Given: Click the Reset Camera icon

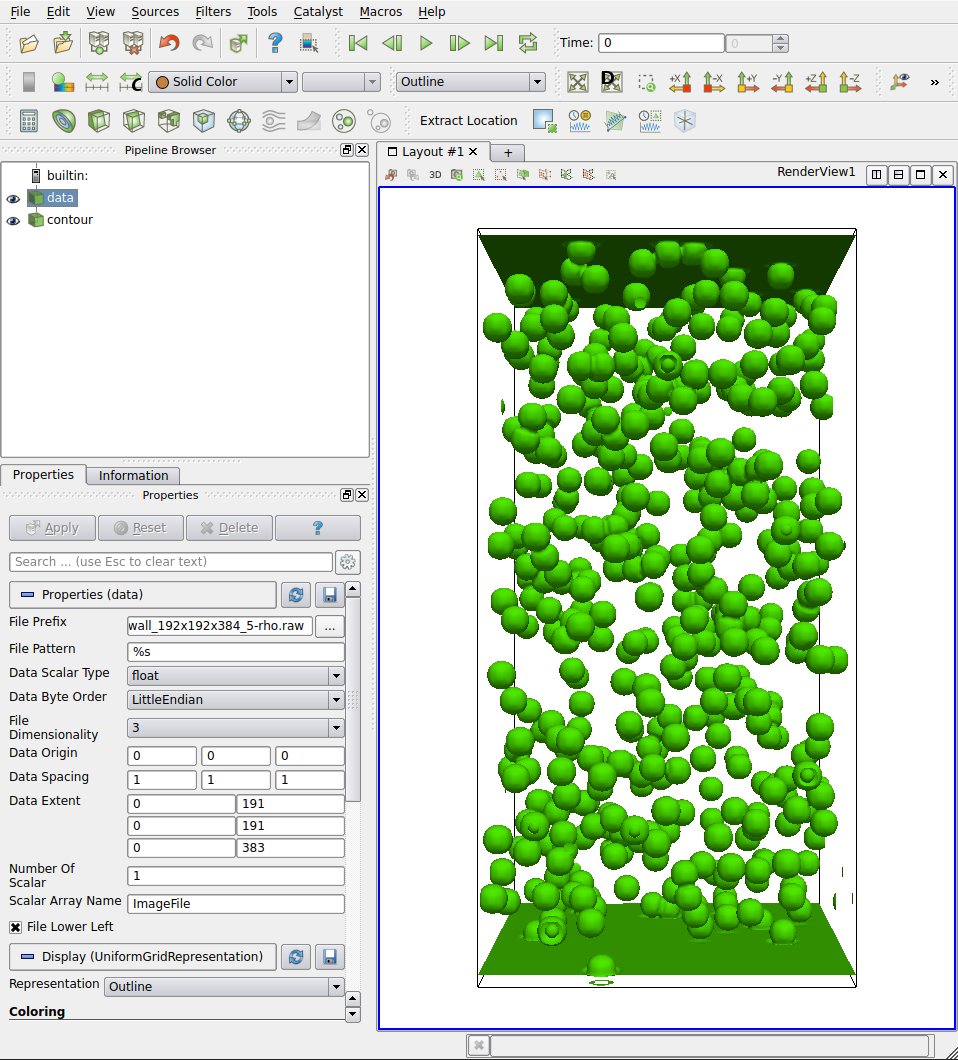Looking at the screenshot, I should (577, 82).
